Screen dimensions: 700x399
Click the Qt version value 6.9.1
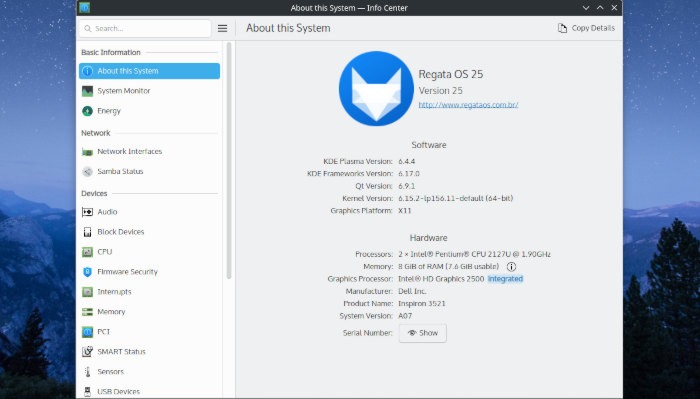tap(407, 186)
